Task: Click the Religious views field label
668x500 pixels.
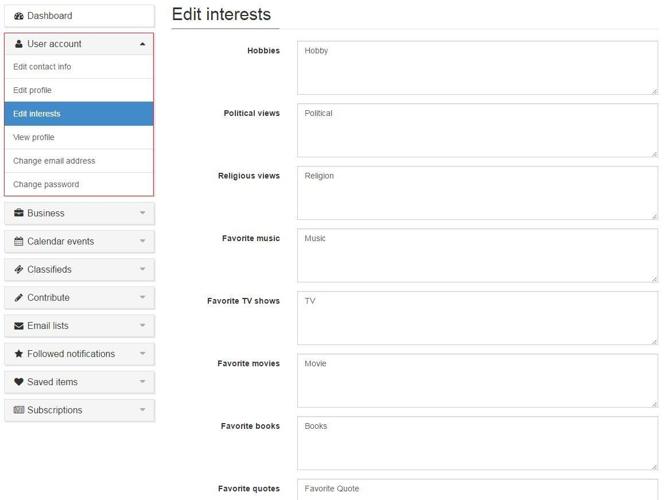Action: [249, 176]
